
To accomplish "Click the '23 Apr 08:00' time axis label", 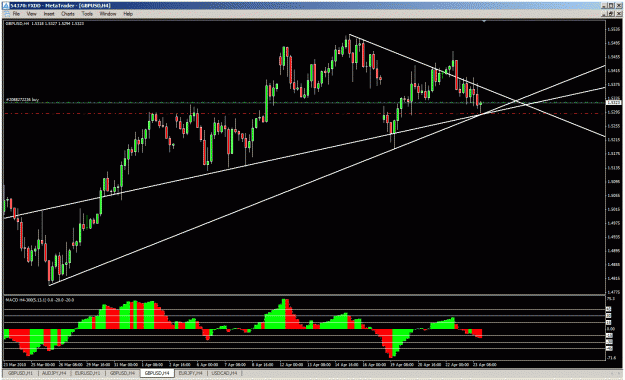I will (x=485, y=364).
